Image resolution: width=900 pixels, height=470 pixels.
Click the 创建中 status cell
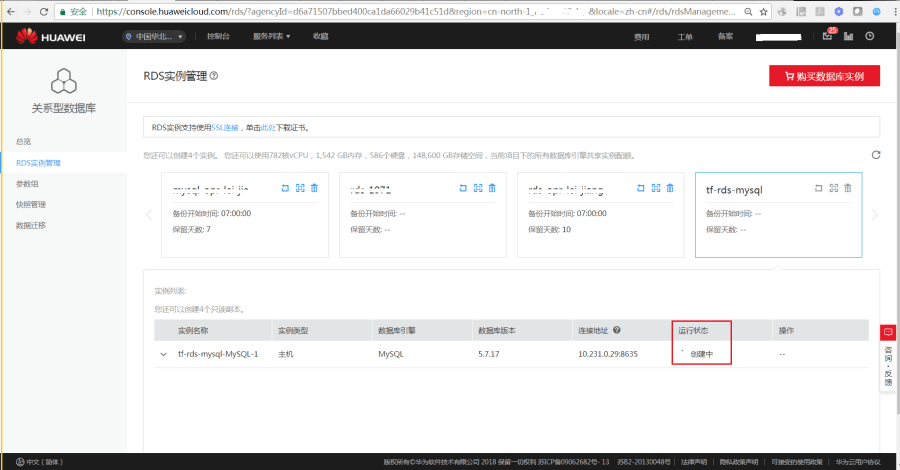pos(701,354)
